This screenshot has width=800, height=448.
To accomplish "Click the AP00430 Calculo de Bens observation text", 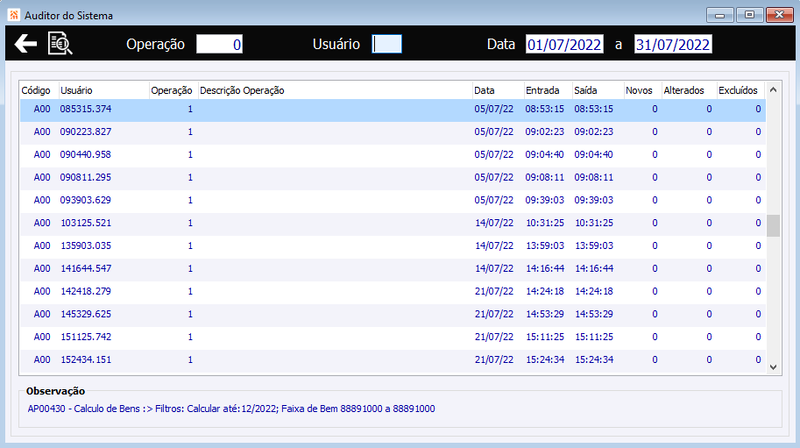I will pyautogui.click(x=231, y=409).
